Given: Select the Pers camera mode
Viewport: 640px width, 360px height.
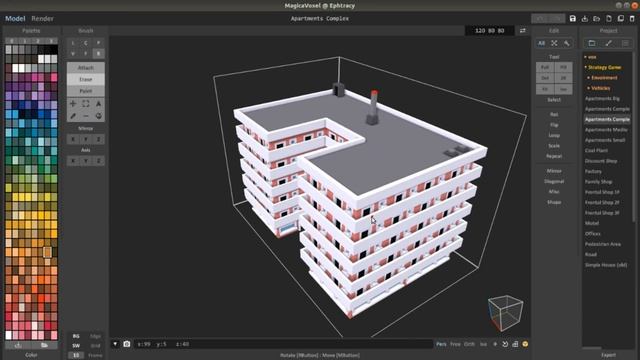Looking at the screenshot, I should [441, 344].
